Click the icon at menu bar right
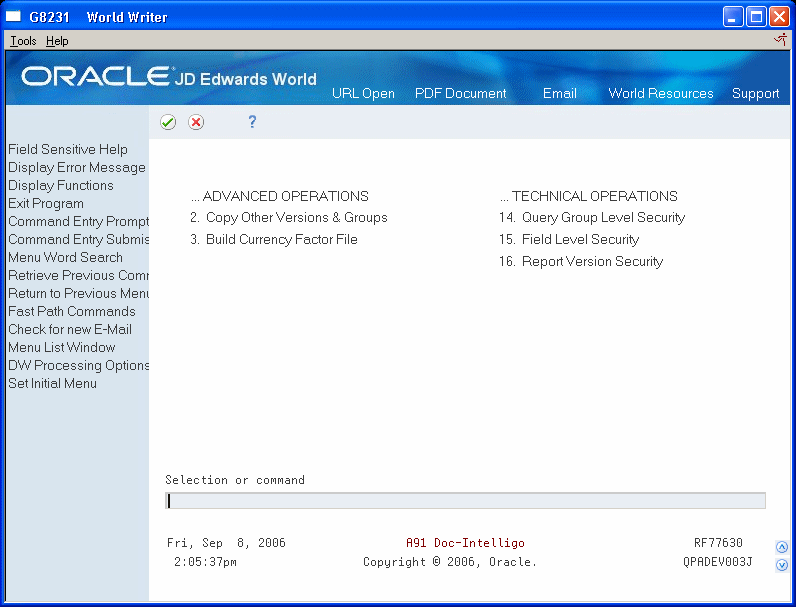 tap(780, 40)
